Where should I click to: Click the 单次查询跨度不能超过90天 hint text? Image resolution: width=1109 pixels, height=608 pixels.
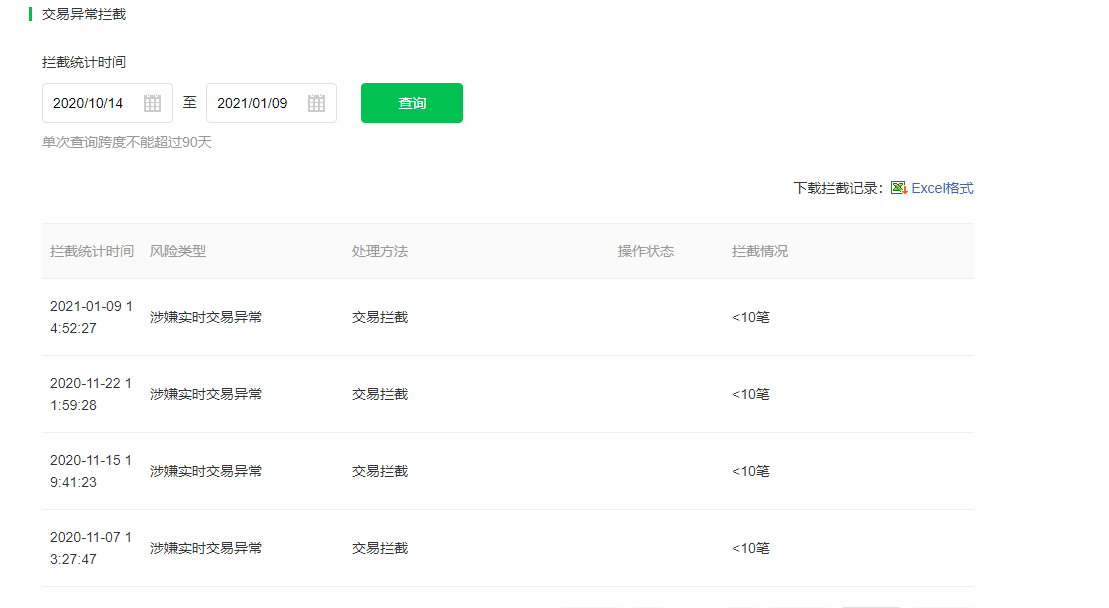pyautogui.click(x=127, y=142)
